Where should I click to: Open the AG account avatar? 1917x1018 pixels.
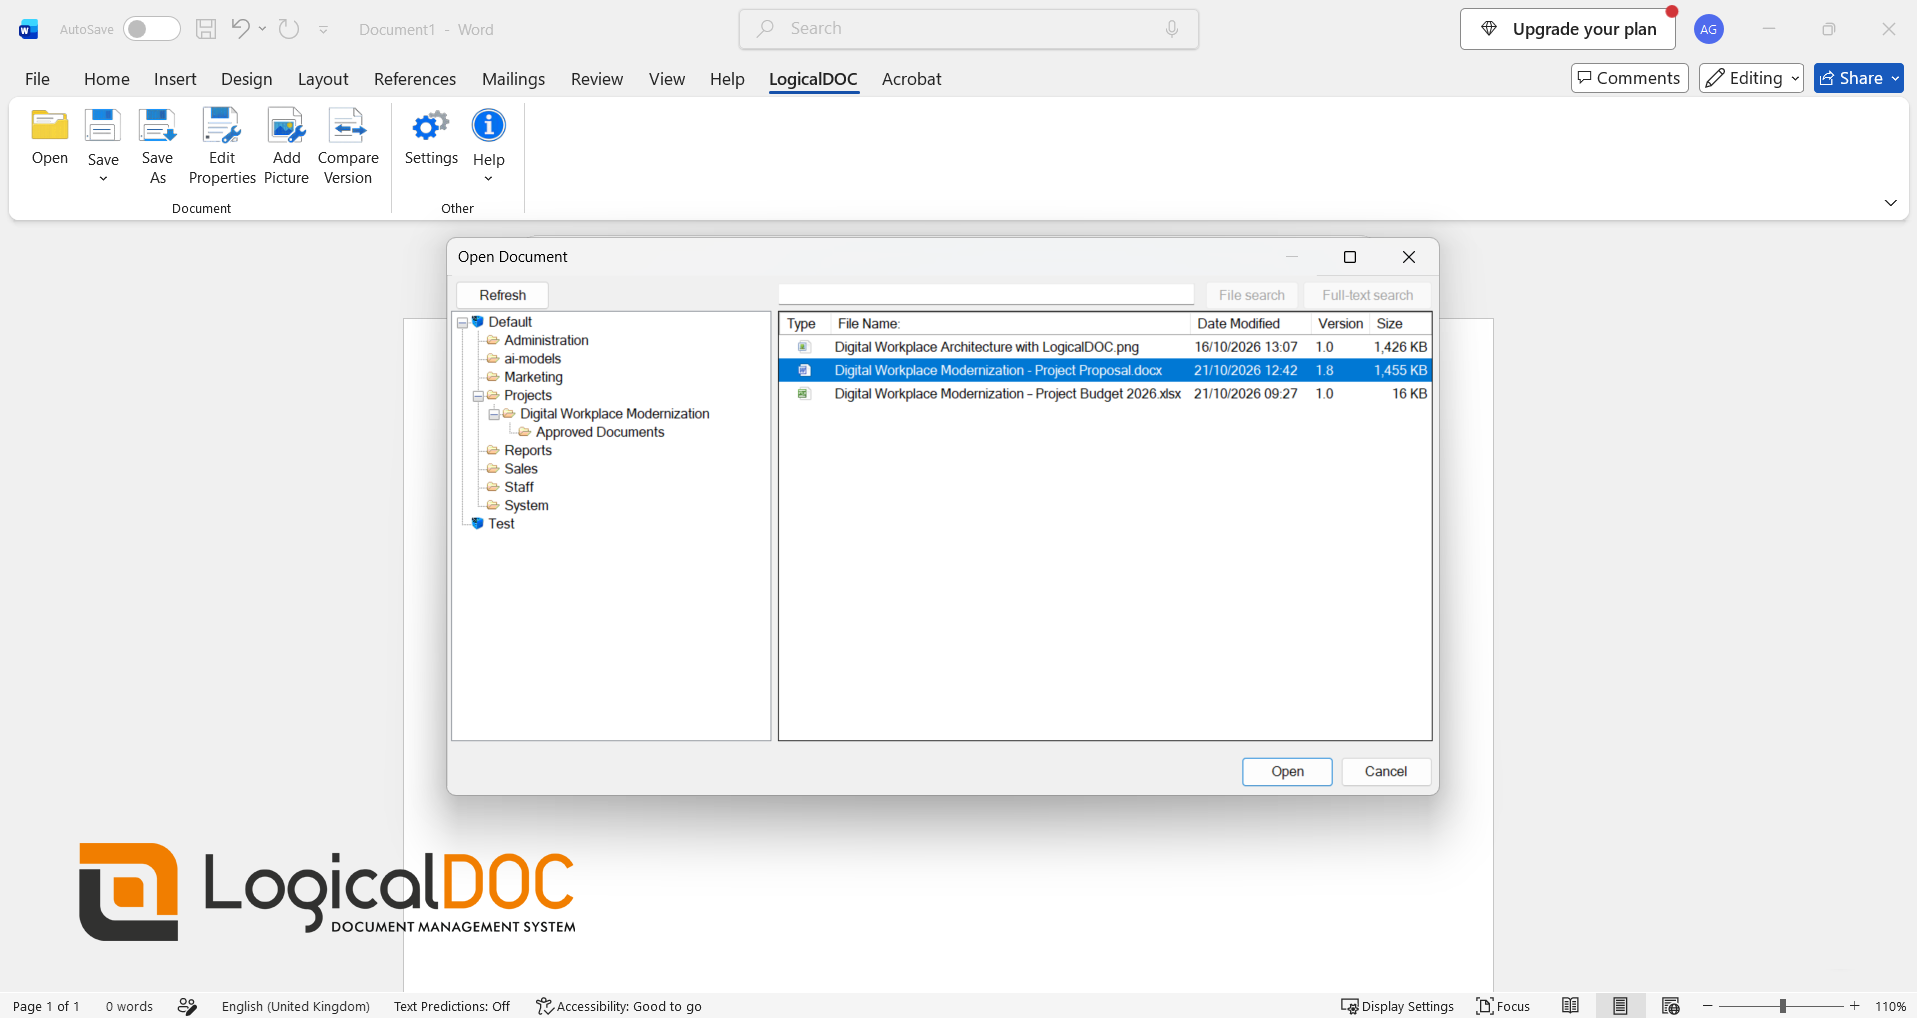coord(1708,29)
